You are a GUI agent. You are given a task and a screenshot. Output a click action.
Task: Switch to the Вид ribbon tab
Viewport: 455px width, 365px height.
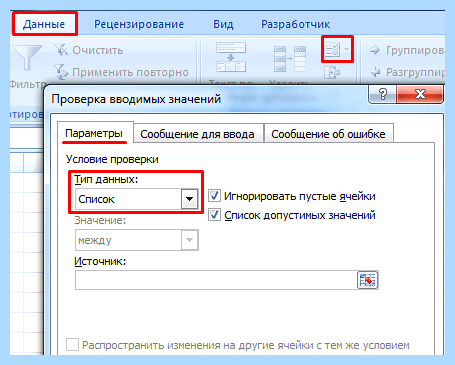point(223,24)
